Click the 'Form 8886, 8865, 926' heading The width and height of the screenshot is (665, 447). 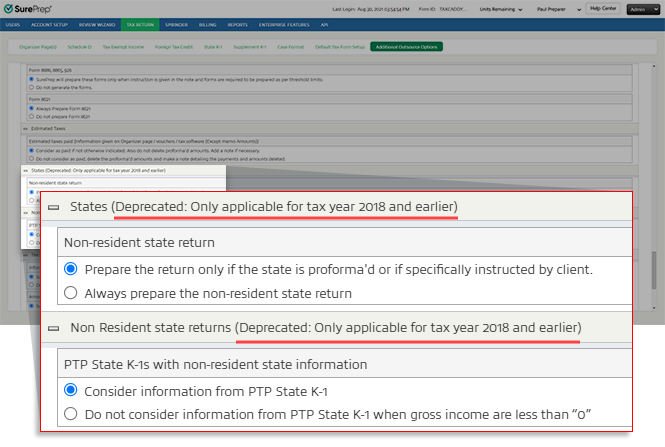click(50, 70)
